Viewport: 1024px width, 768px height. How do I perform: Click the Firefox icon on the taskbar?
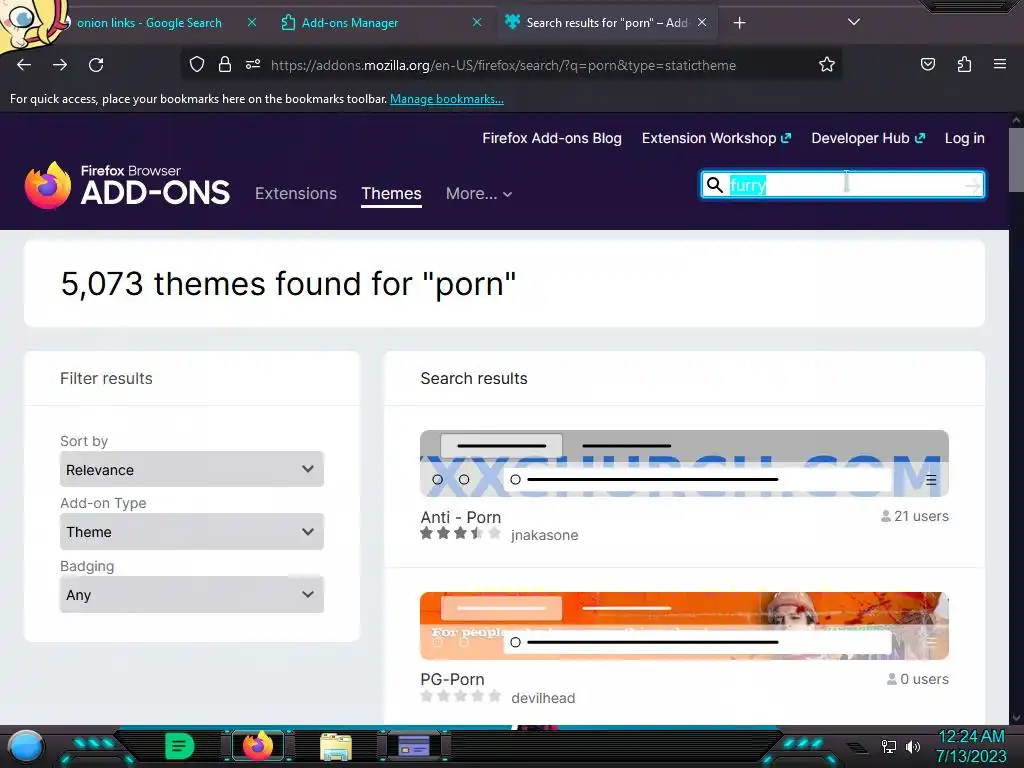[257, 746]
